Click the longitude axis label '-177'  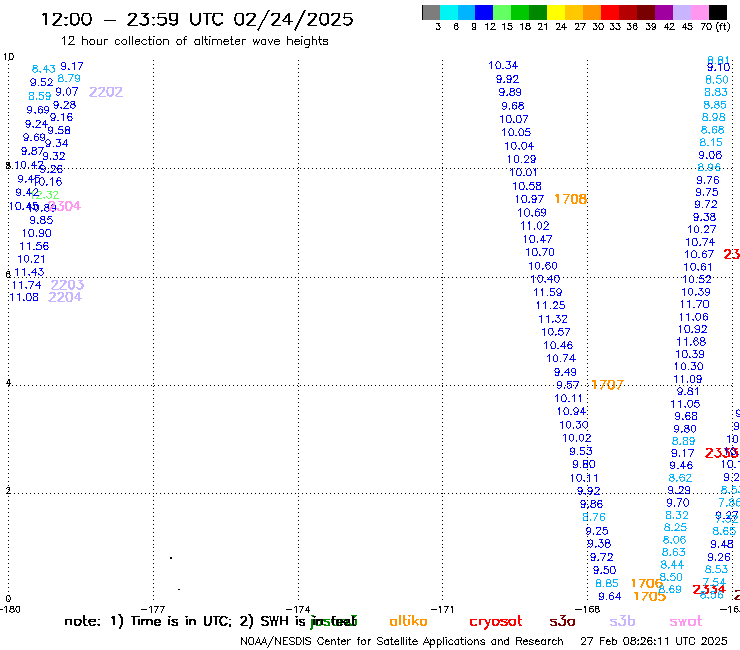pyautogui.click(x=153, y=609)
